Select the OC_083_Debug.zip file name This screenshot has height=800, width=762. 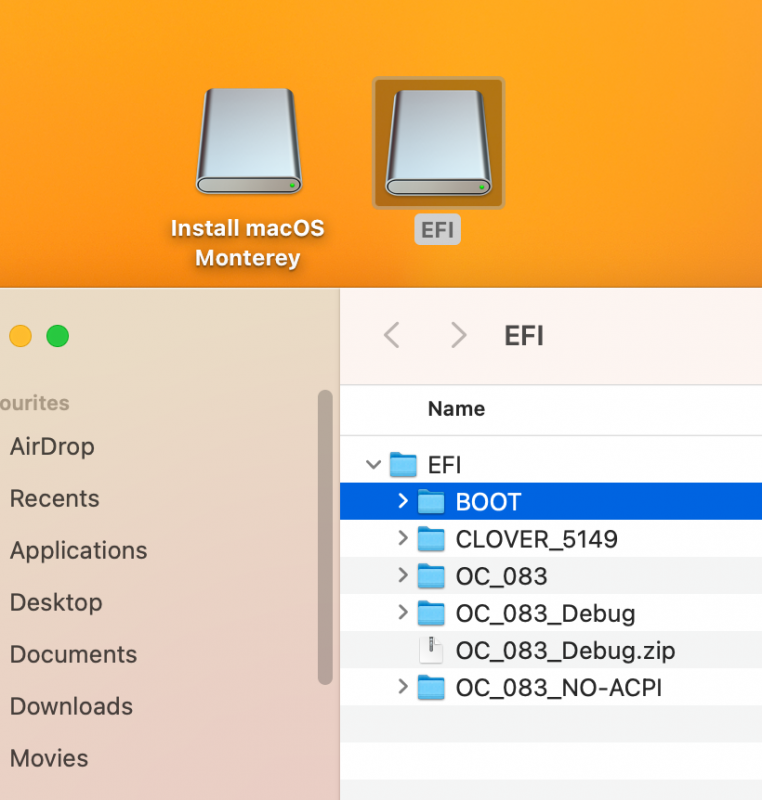click(x=565, y=651)
